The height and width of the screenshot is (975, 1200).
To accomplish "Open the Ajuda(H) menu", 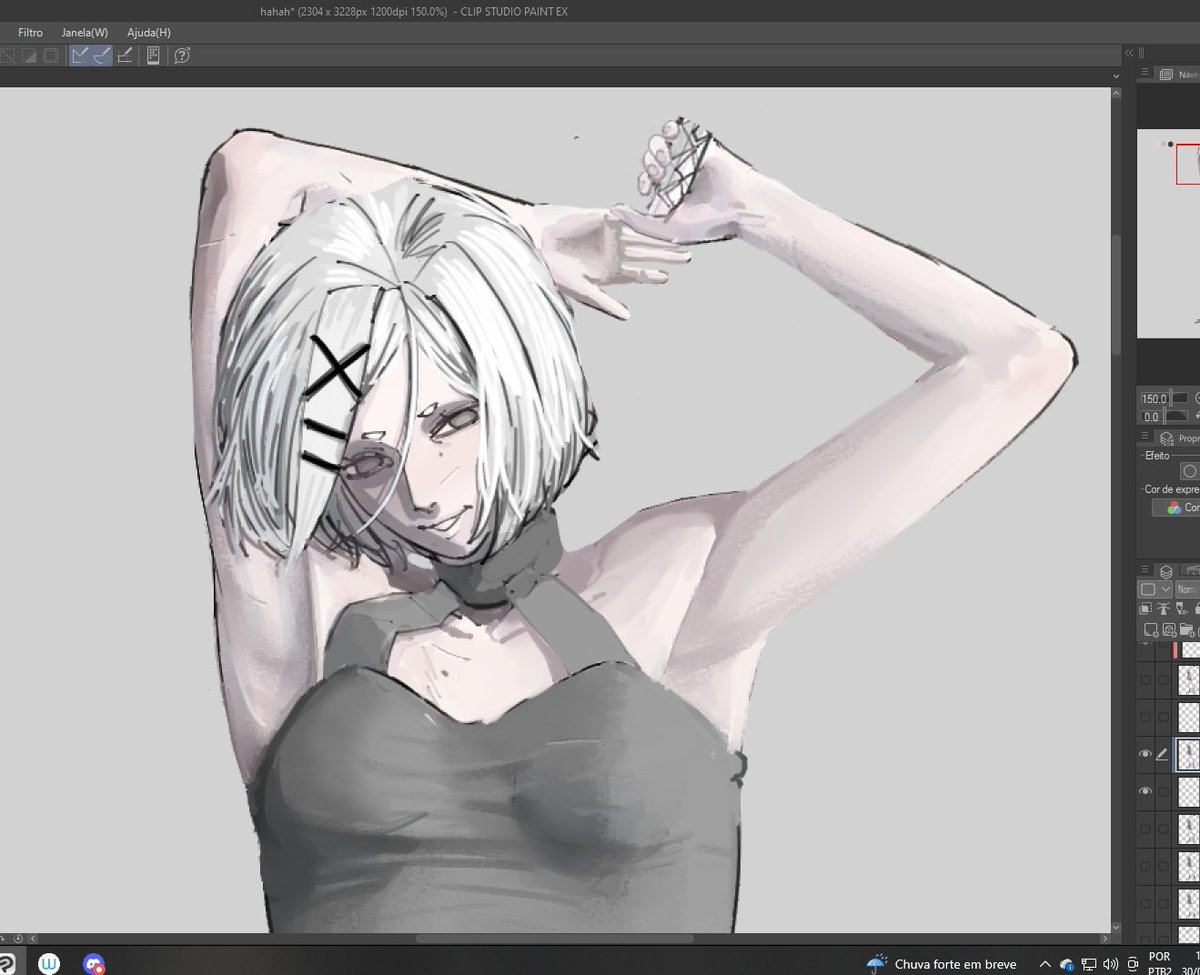I will [x=148, y=32].
